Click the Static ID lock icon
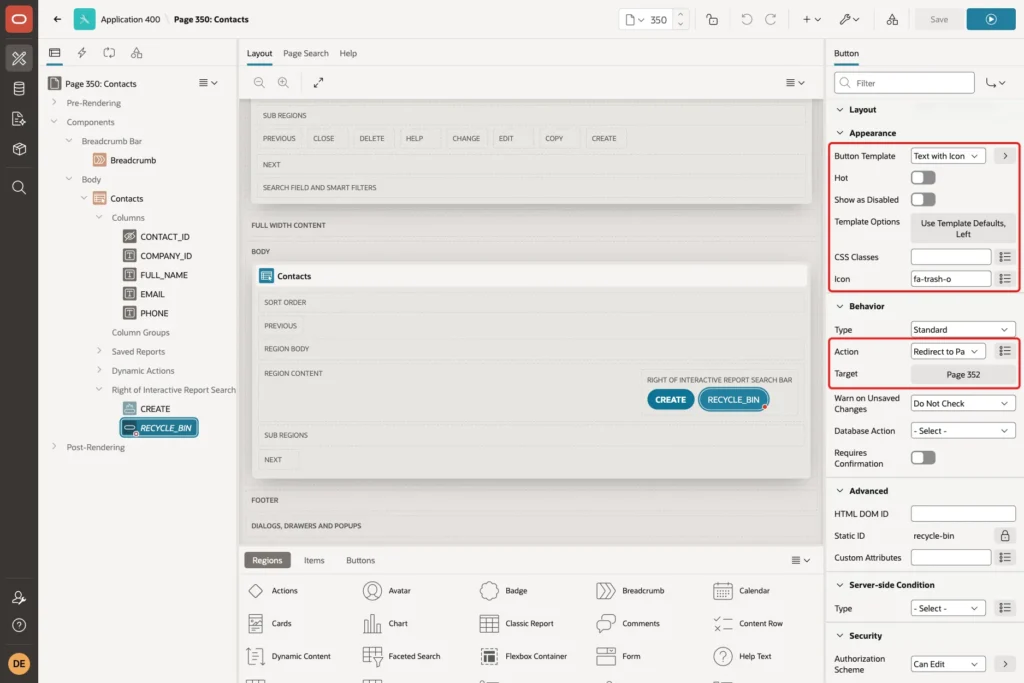1024x683 pixels. tap(1004, 535)
